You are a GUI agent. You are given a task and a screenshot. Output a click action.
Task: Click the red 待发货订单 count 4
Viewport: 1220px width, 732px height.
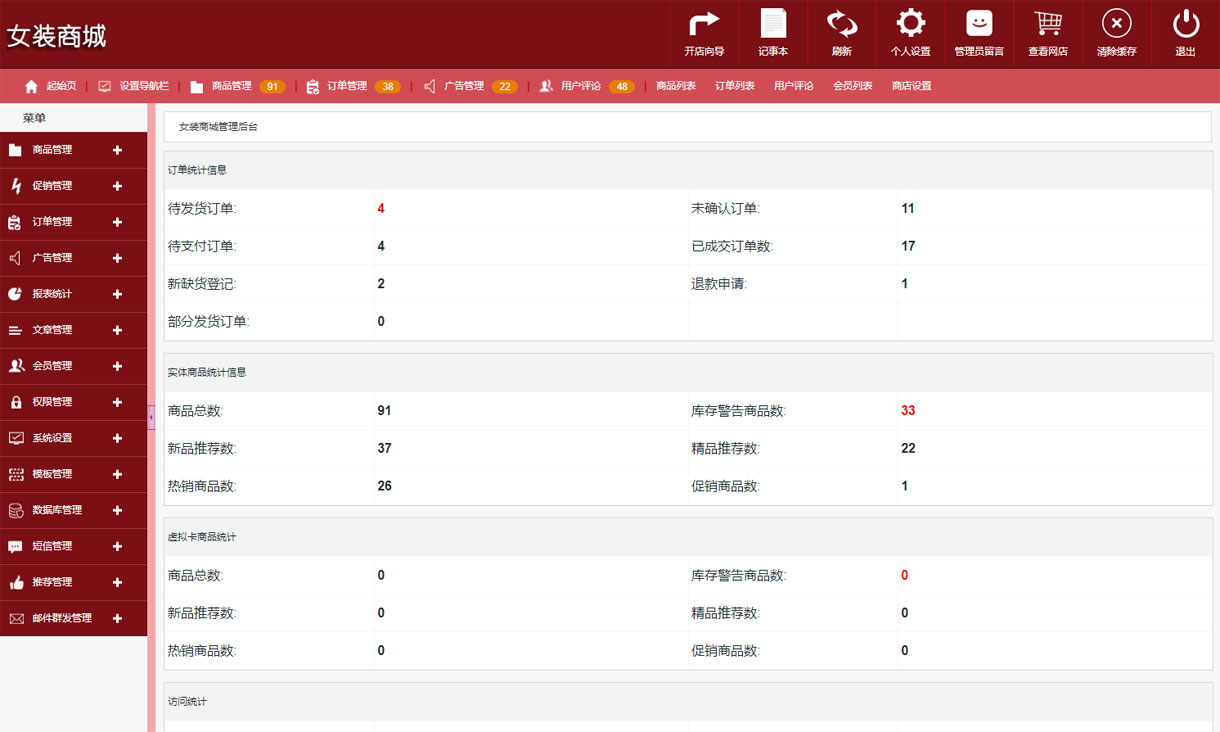coord(381,209)
